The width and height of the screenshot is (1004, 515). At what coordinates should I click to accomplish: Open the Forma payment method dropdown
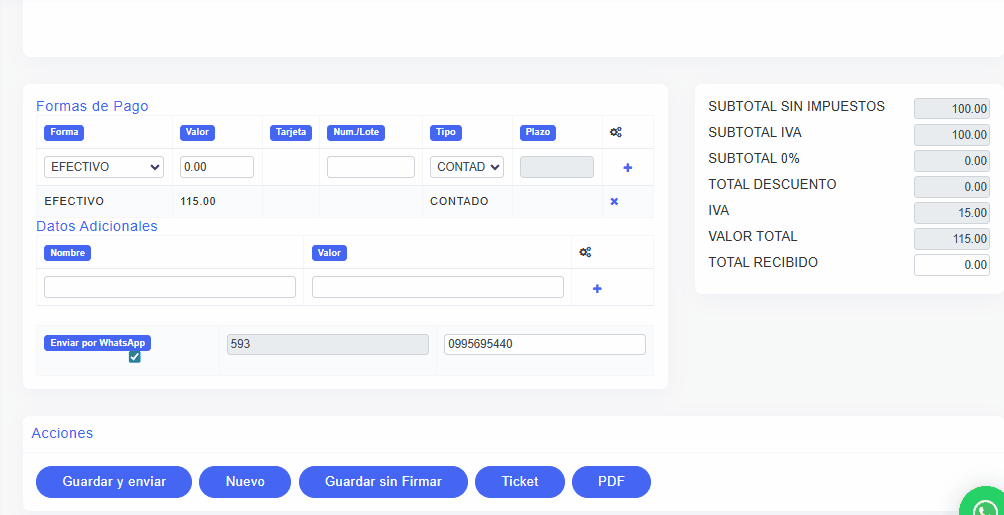(x=104, y=167)
